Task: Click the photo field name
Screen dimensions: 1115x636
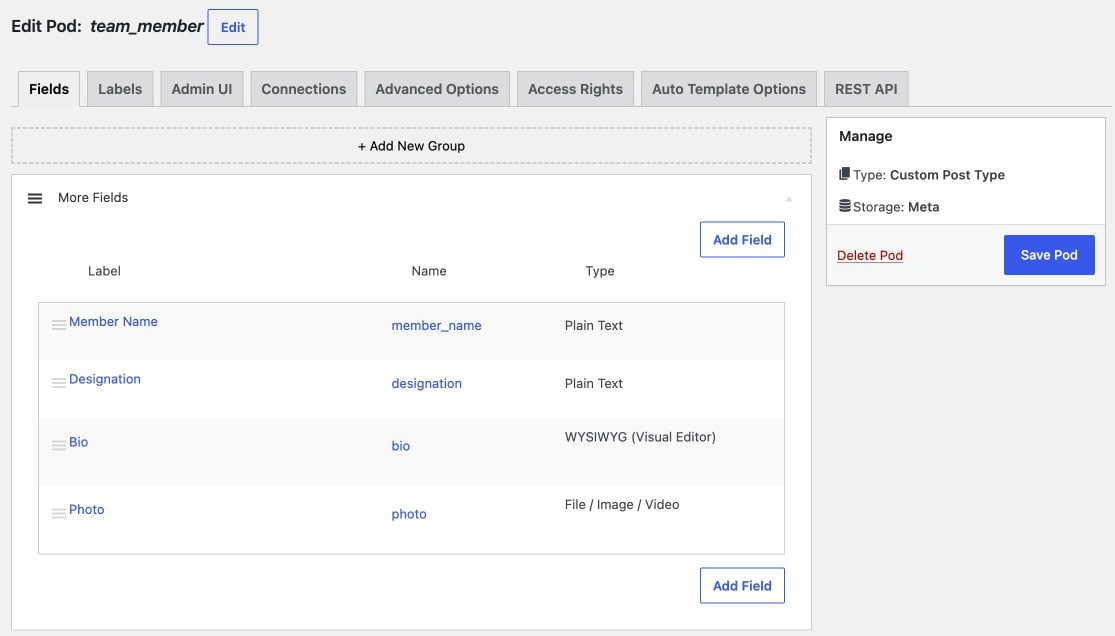Action: click(x=409, y=514)
